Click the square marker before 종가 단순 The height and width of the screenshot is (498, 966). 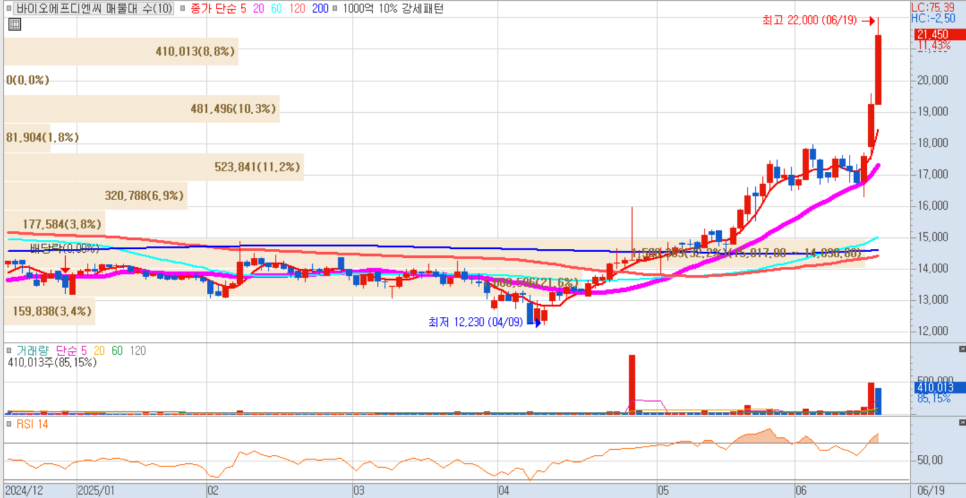click(182, 9)
